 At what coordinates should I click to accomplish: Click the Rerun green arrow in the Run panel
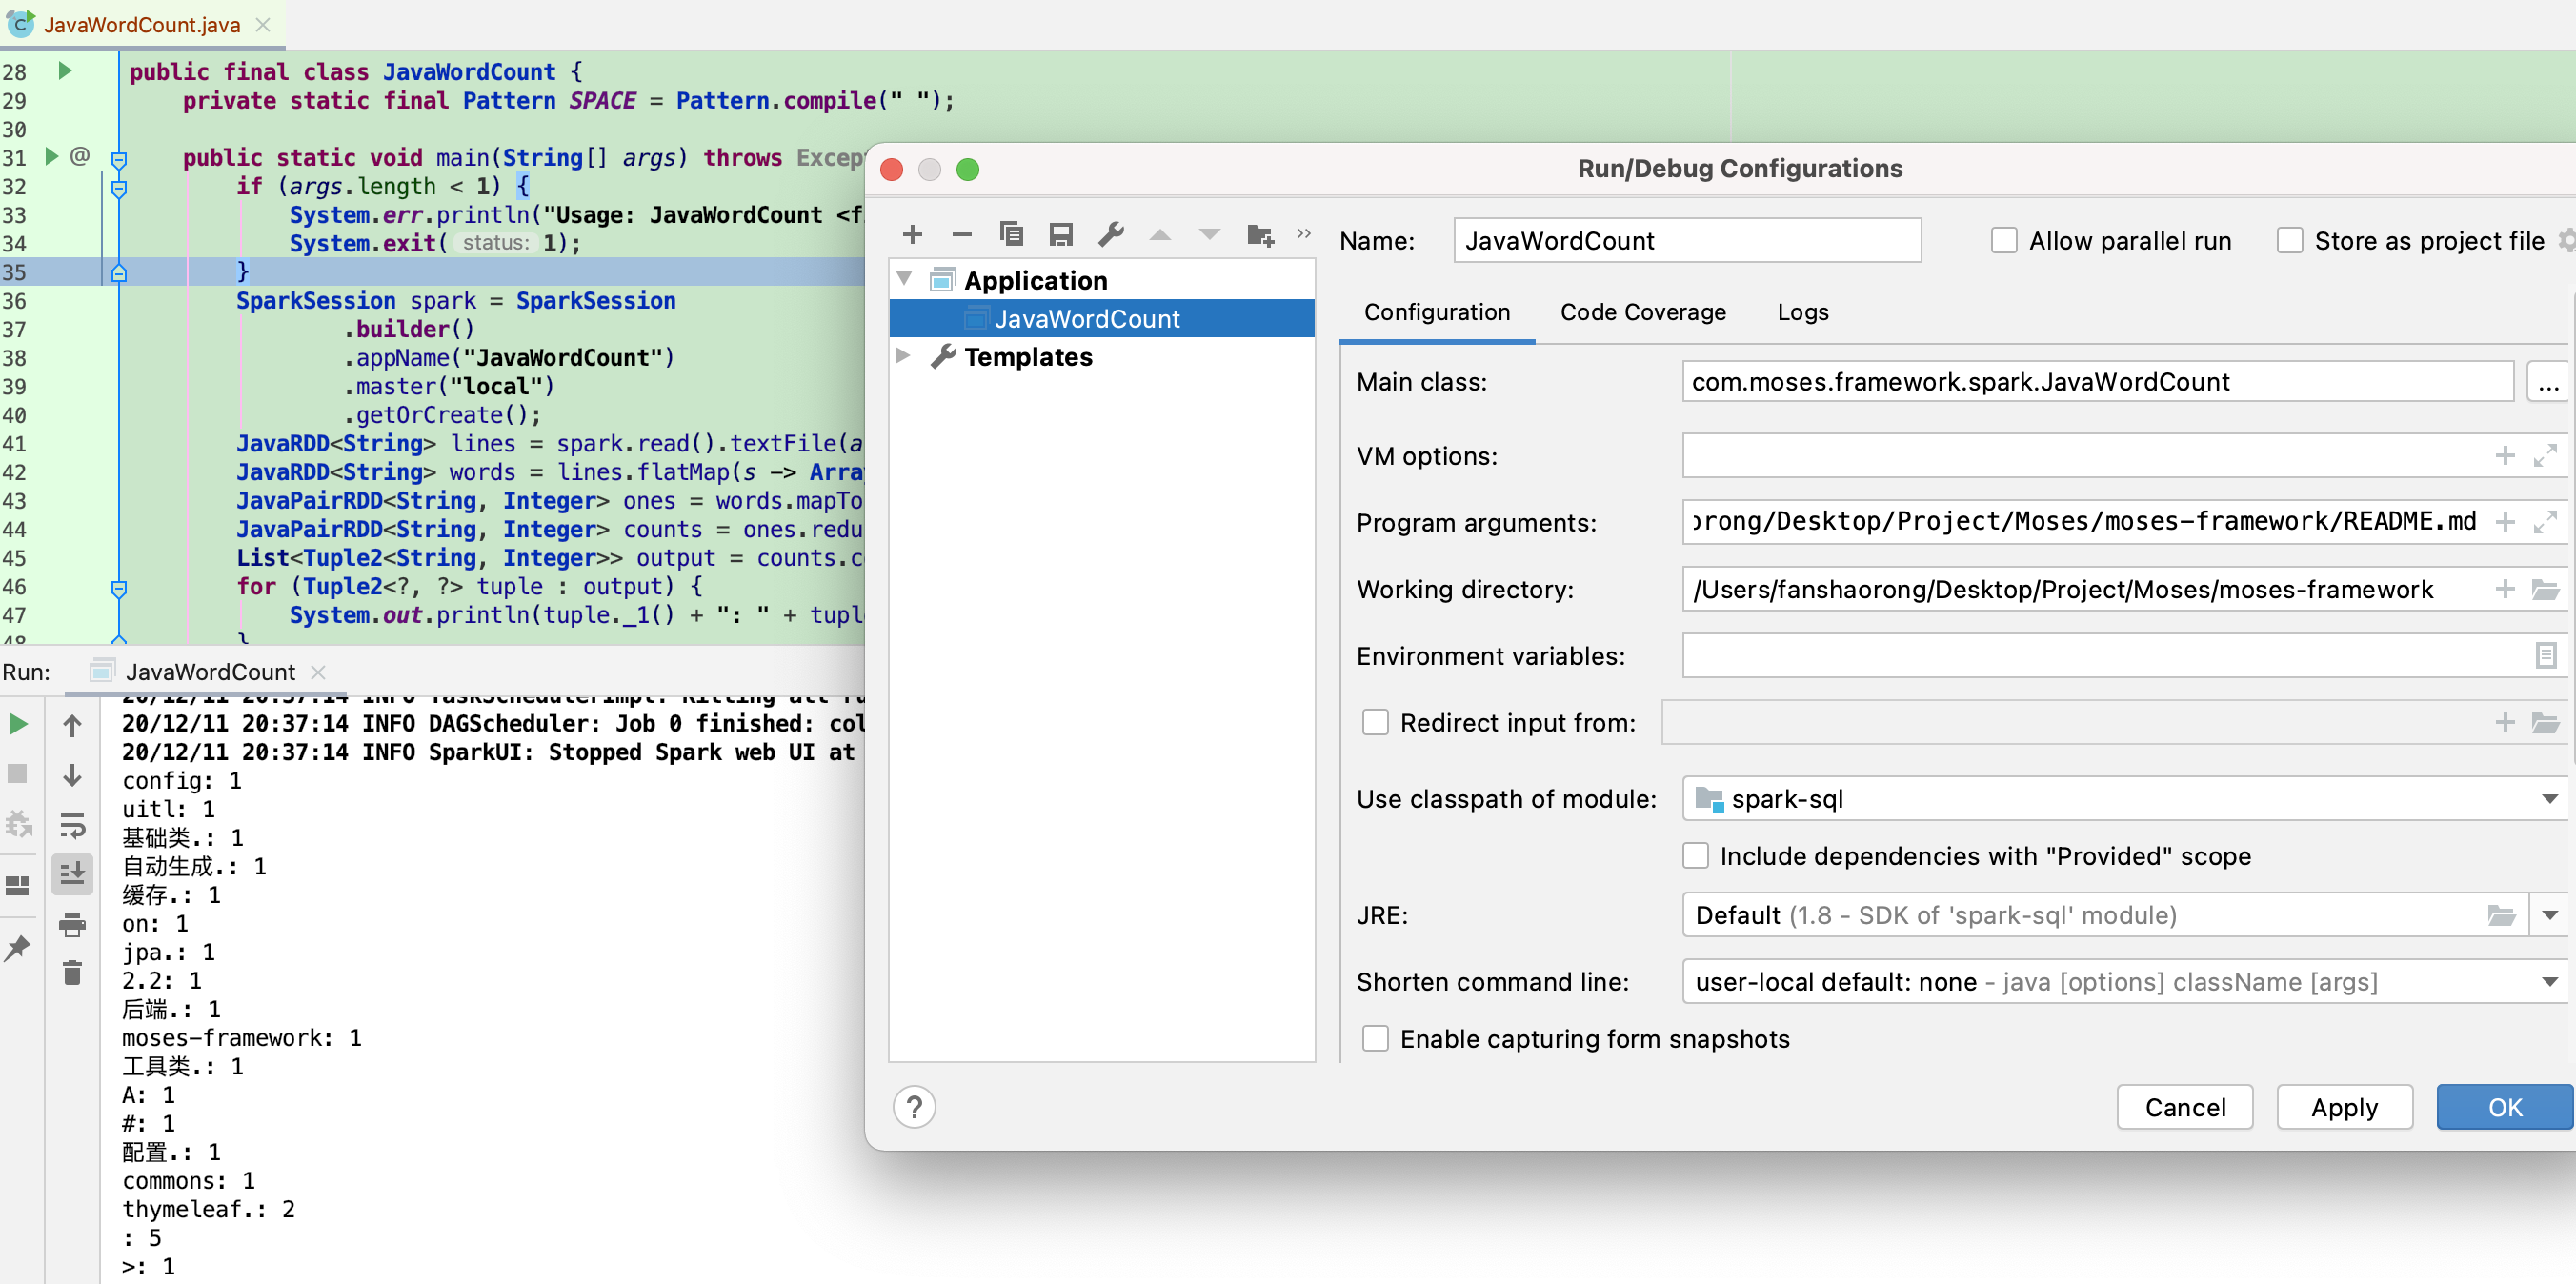pyautogui.click(x=18, y=724)
